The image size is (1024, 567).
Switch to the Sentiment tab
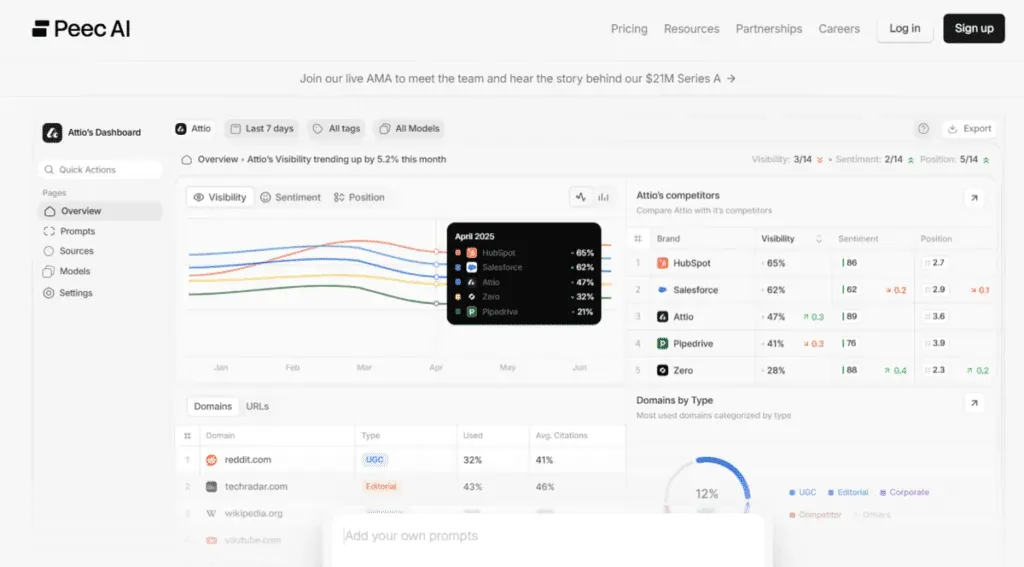(291, 197)
